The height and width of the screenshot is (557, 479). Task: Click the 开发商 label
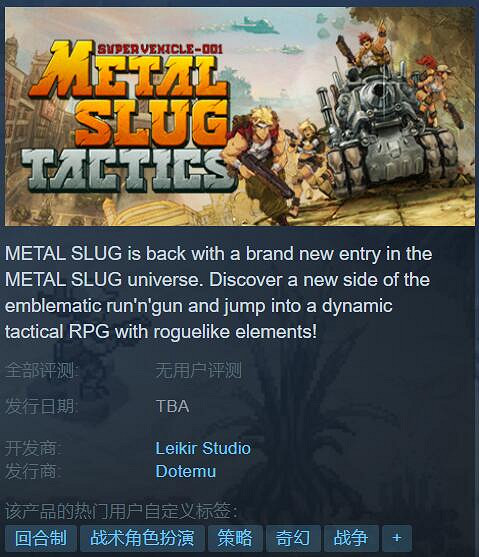pos(33,448)
